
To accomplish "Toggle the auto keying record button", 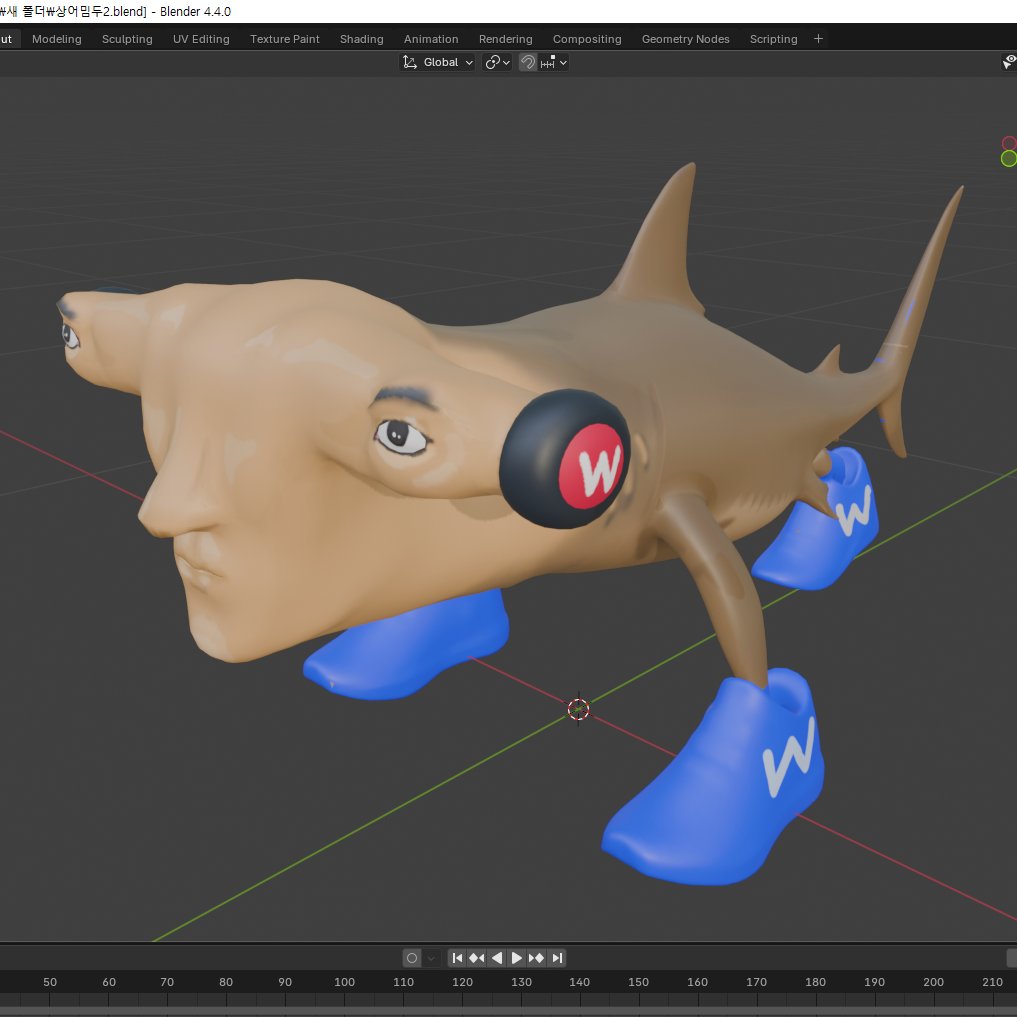I will click(x=412, y=958).
